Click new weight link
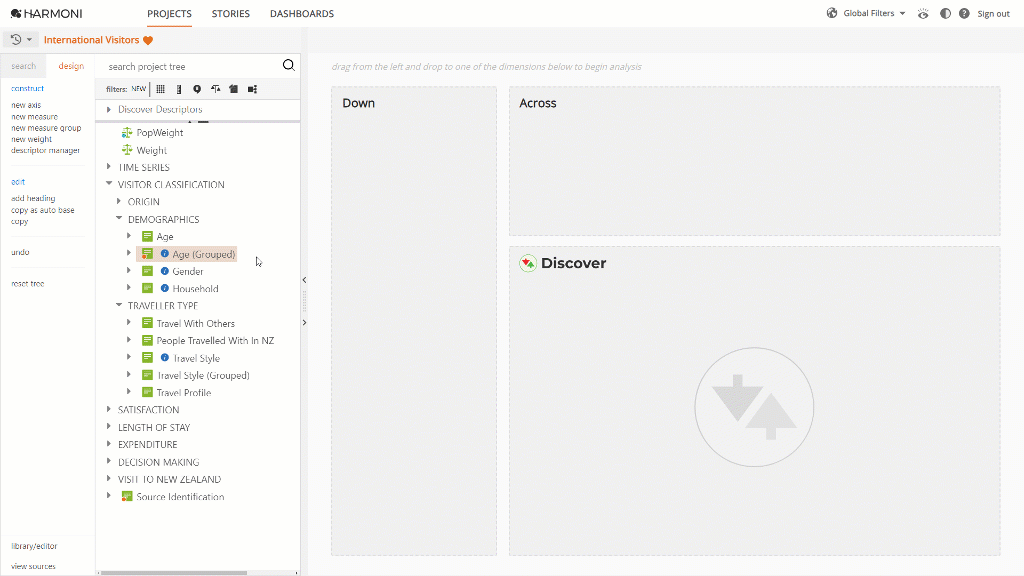The width and height of the screenshot is (1024, 576). 31,139
